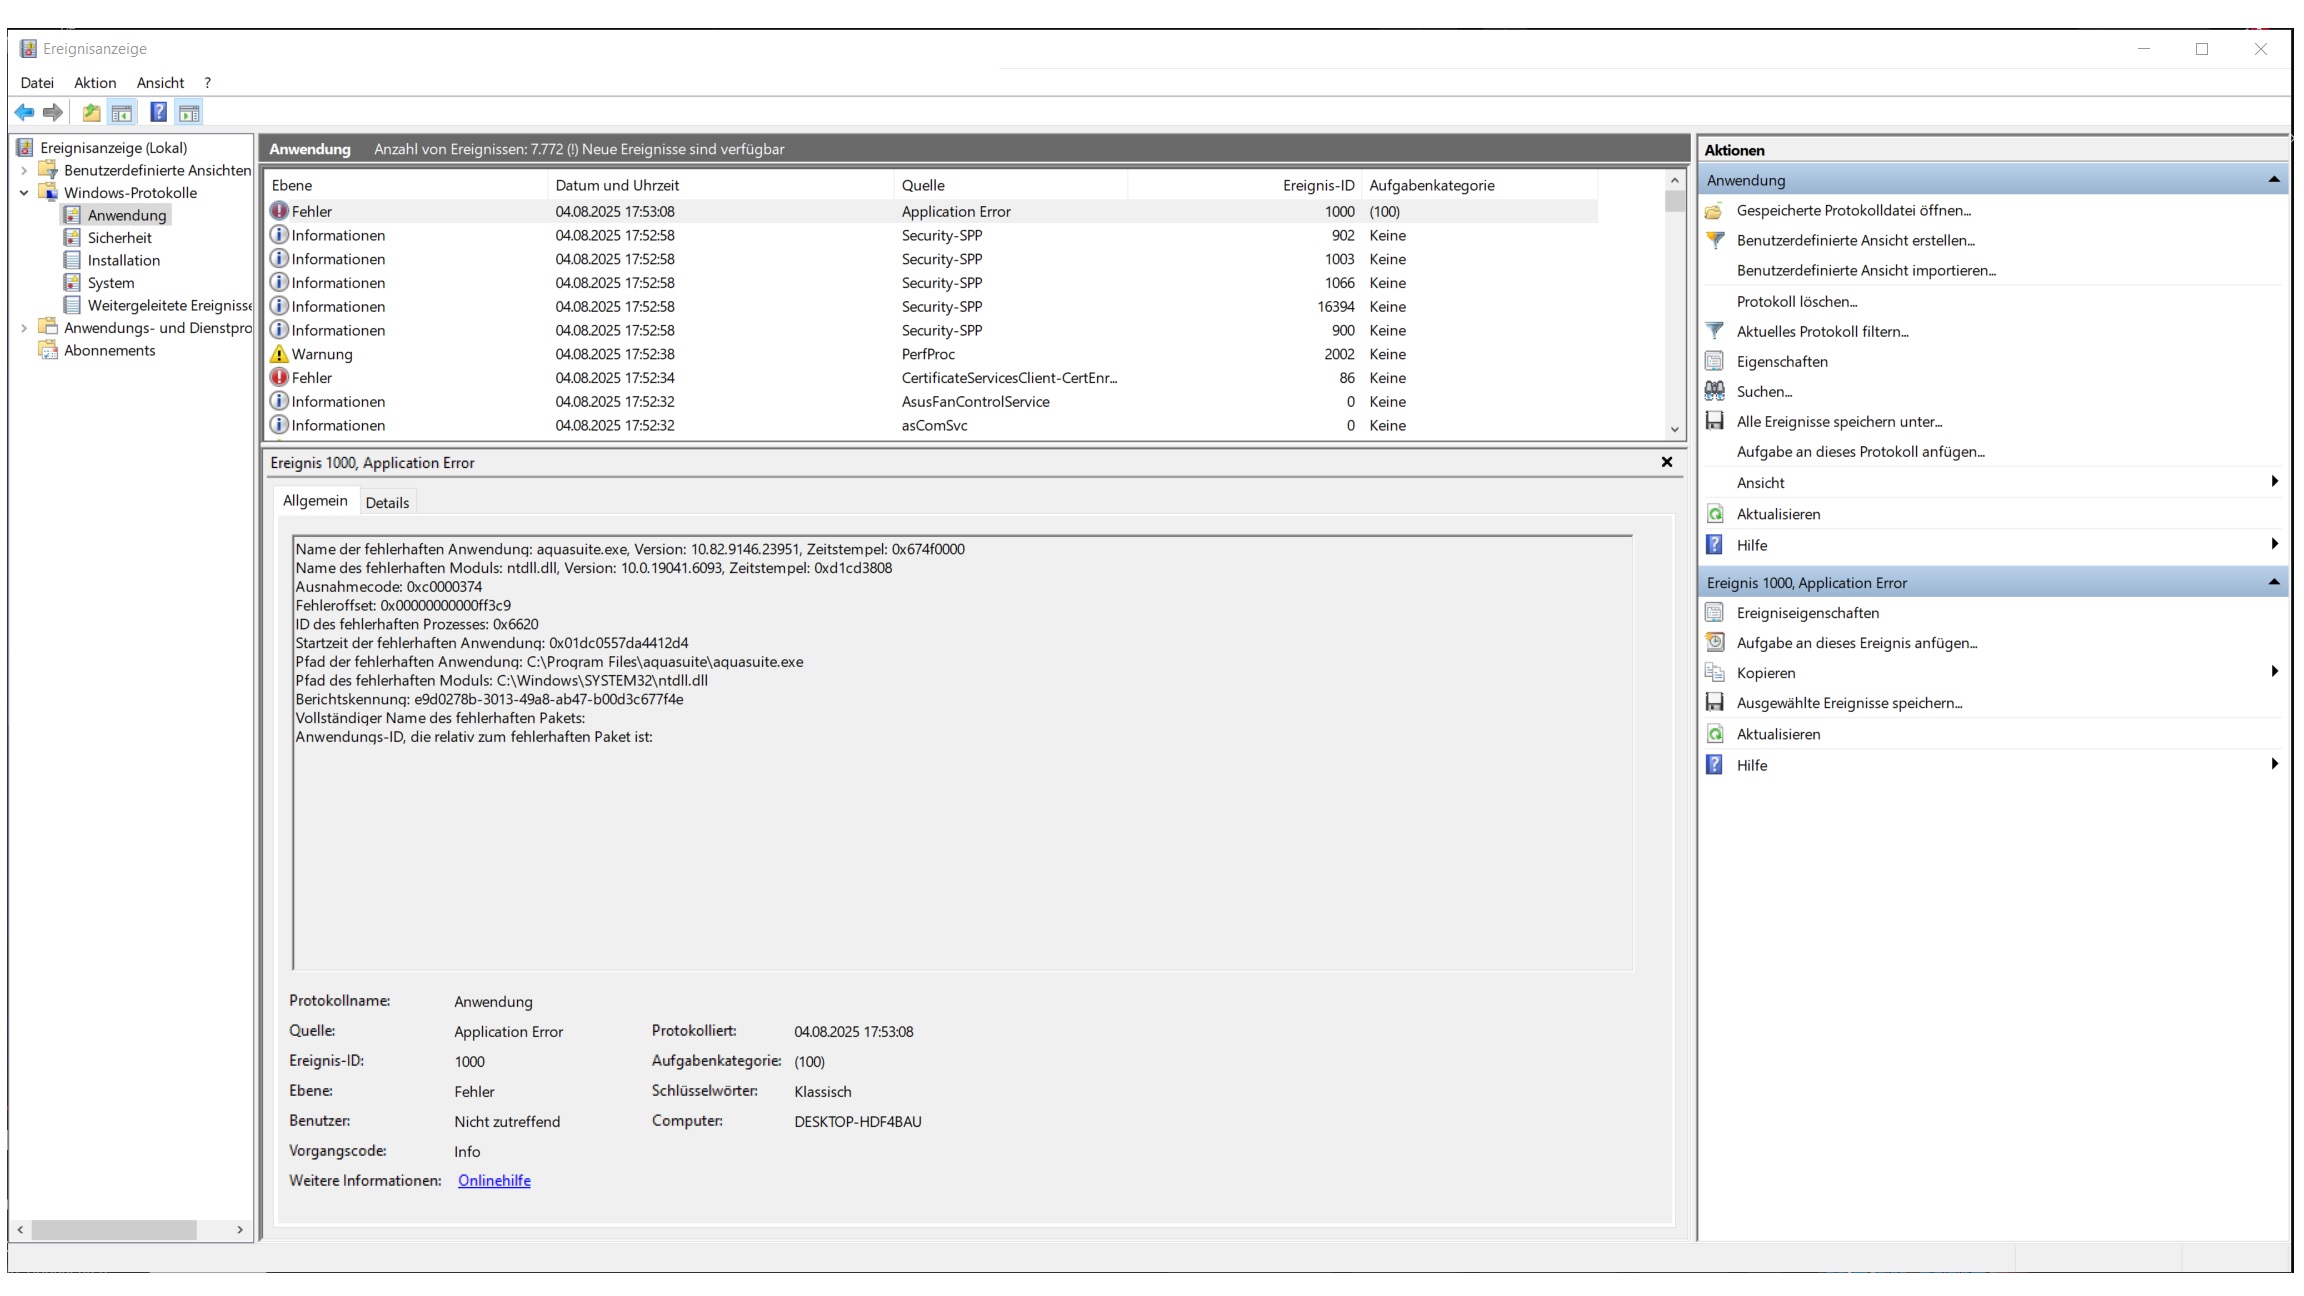
Task: Sort events by Datum und Uhrzeit column
Action: click(x=721, y=185)
